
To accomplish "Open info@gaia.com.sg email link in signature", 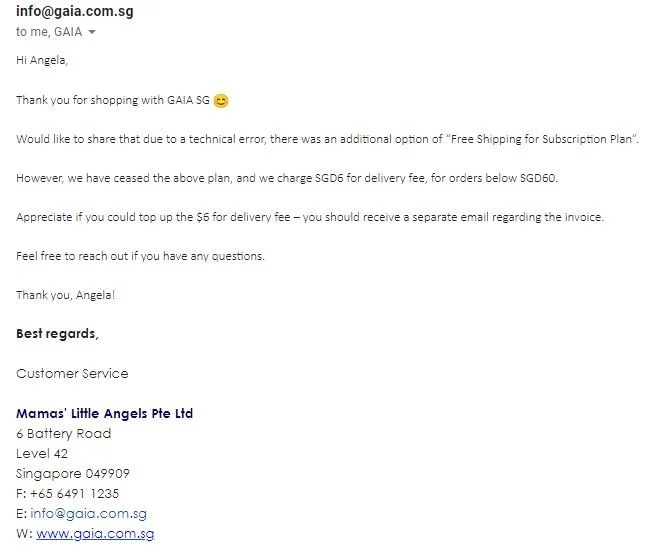I will pyautogui.click(x=88, y=514).
